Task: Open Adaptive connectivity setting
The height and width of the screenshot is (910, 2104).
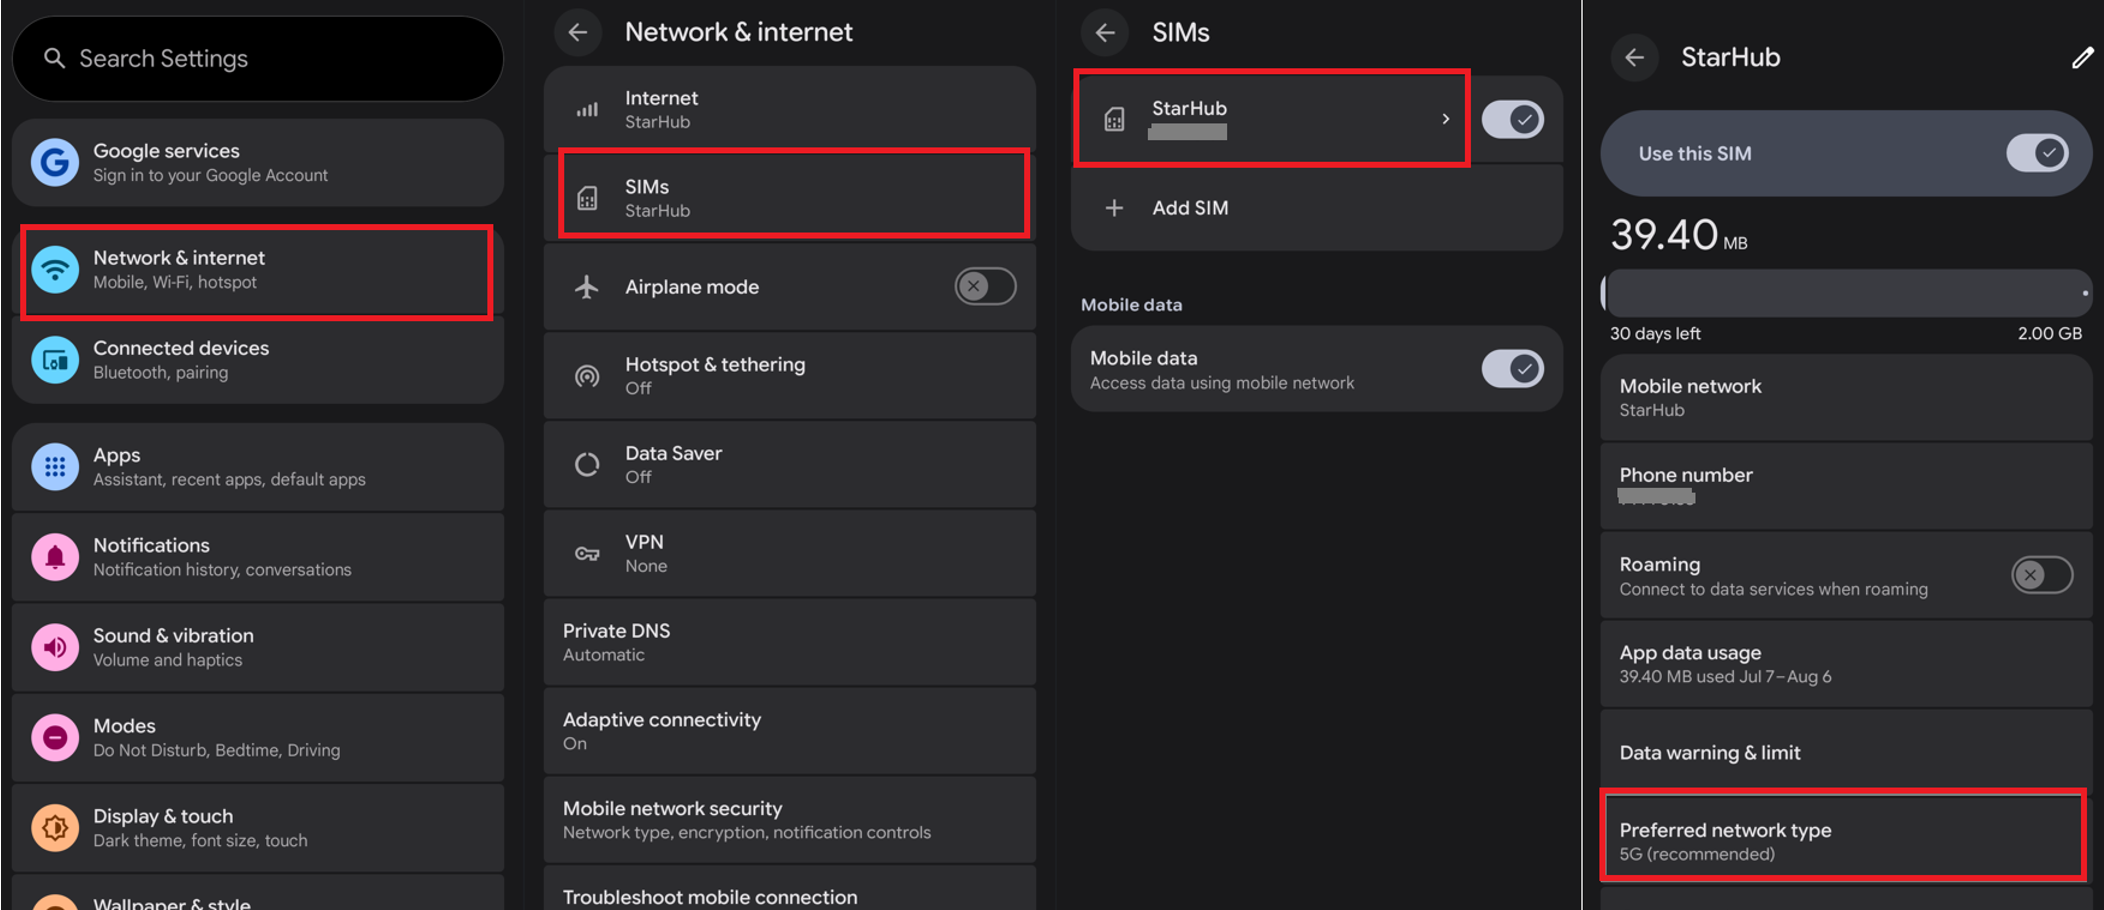Action: [x=789, y=731]
